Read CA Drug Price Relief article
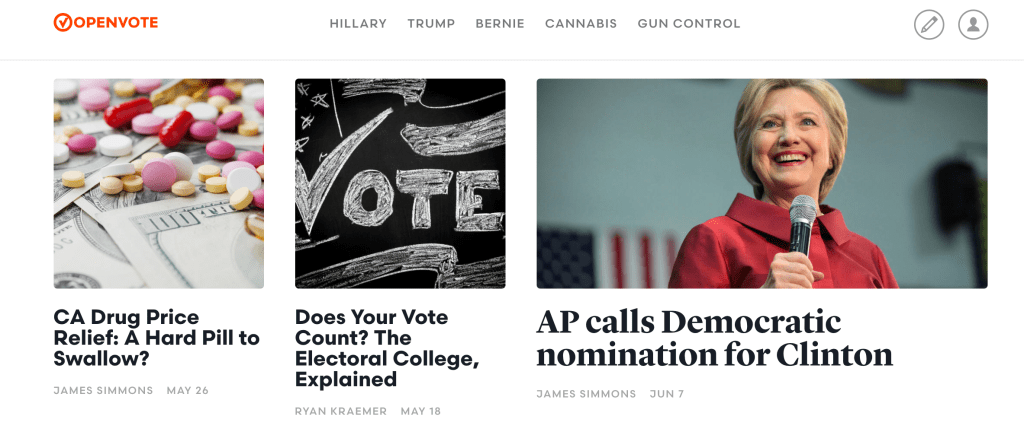This screenshot has width=1024, height=432. click(x=156, y=338)
